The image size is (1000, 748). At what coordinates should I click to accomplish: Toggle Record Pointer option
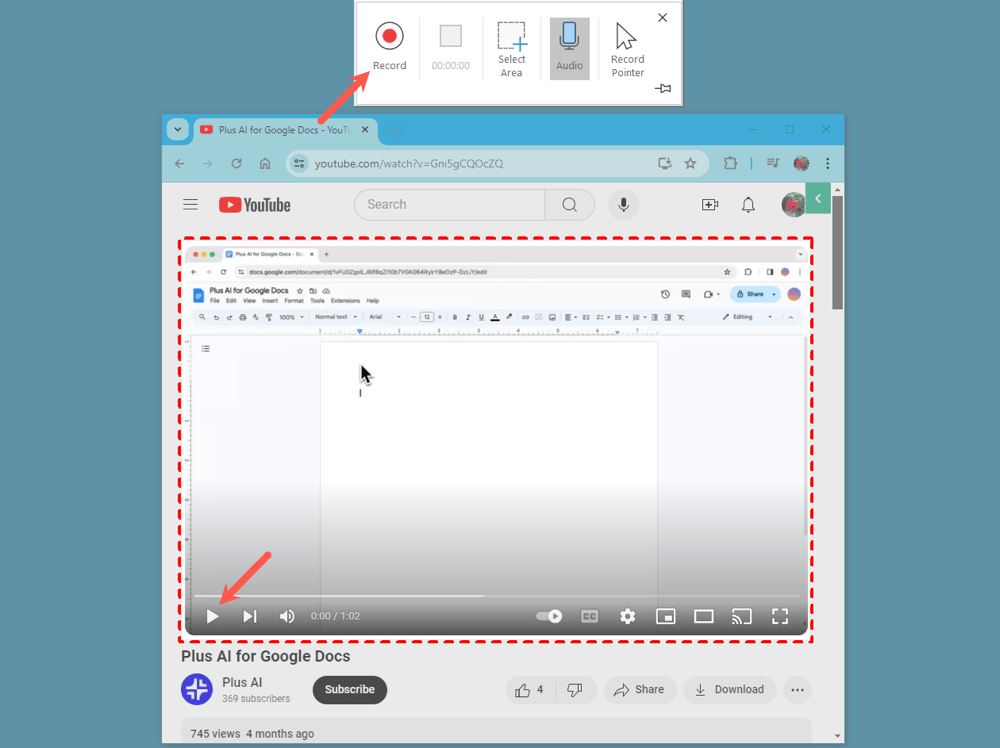pos(628,49)
